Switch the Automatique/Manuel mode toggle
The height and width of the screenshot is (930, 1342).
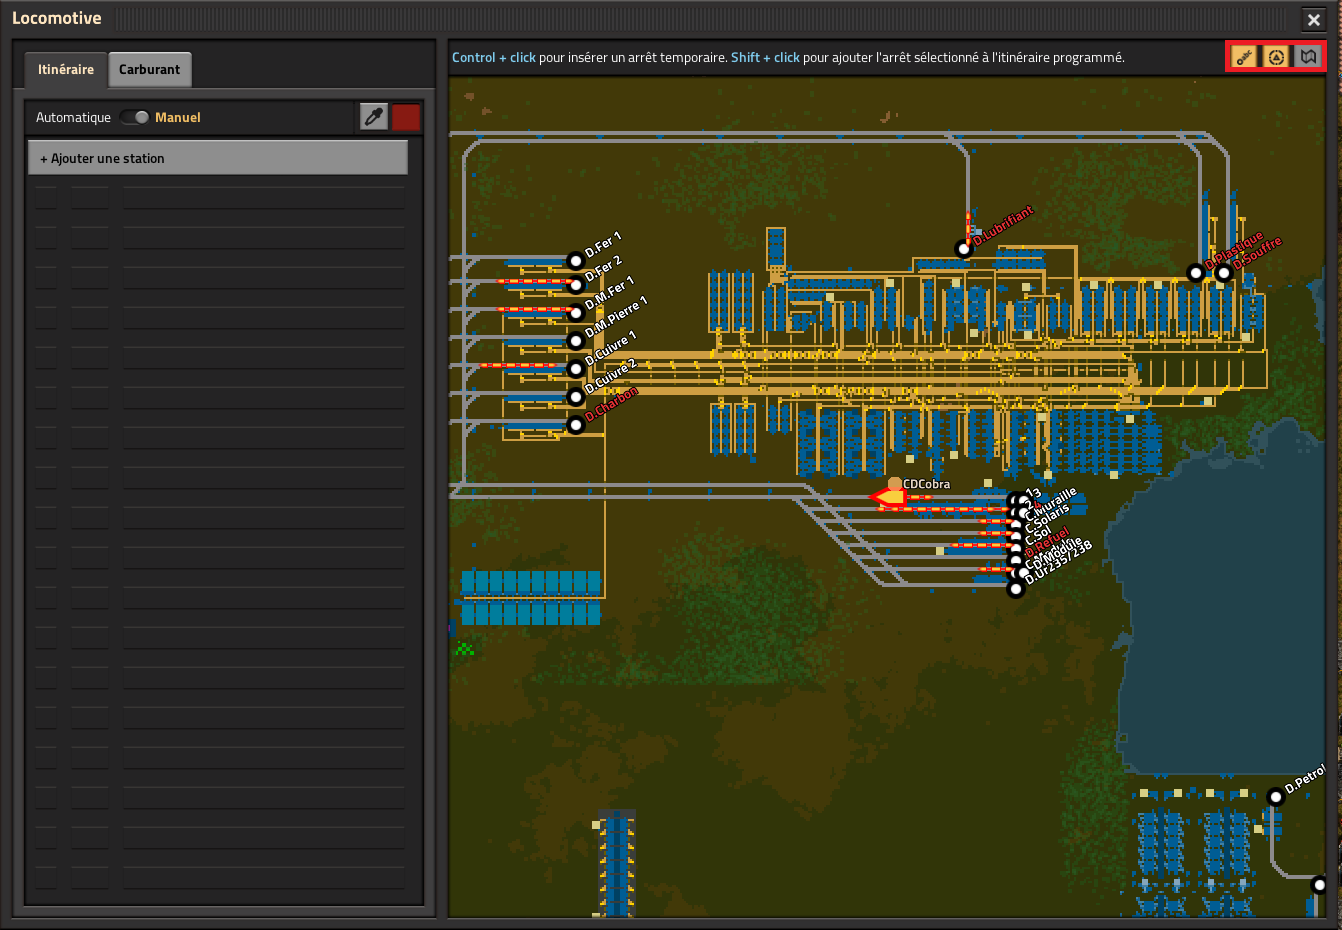point(134,117)
